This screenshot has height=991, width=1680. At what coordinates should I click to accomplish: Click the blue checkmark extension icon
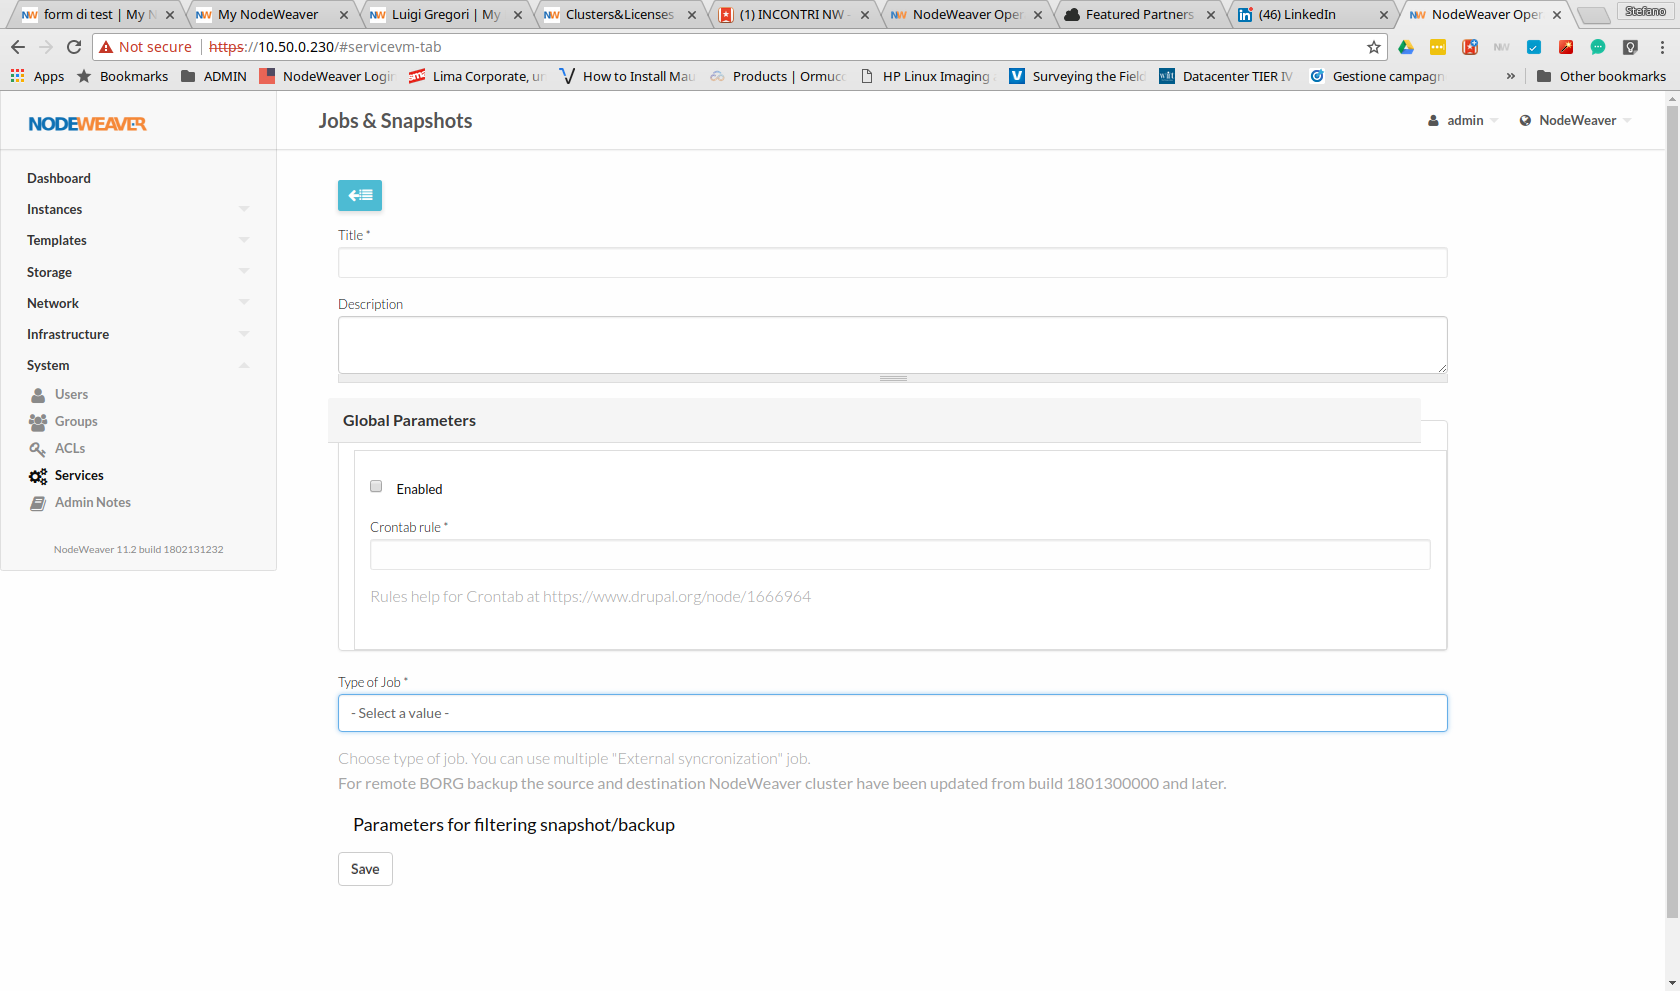point(1534,47)
